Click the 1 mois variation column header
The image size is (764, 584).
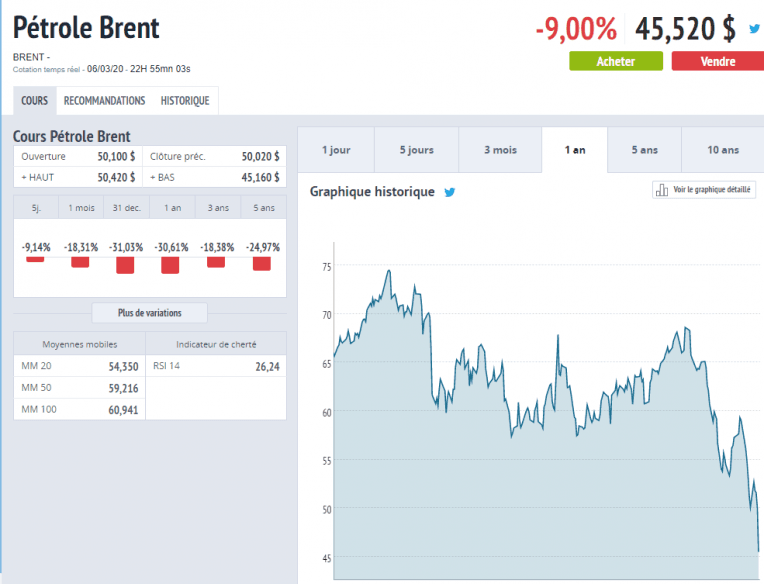[80, 207]
